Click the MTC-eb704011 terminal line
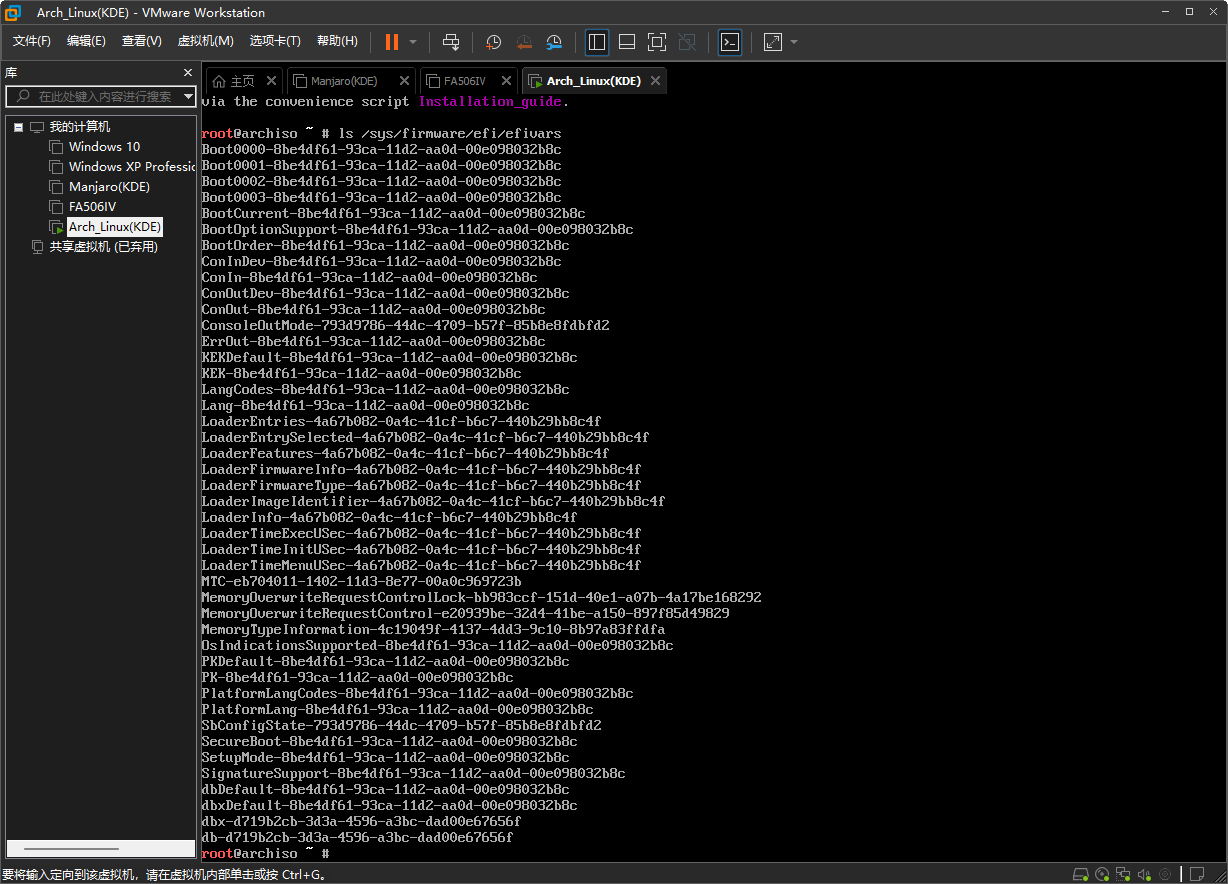The width and height of the screenshot is (1228, 884). [x=361, y=581]
